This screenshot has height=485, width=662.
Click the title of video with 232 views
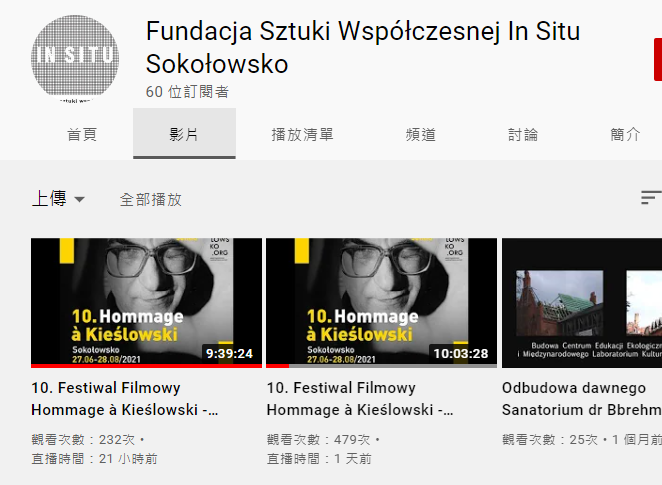(x=125, y=398)
